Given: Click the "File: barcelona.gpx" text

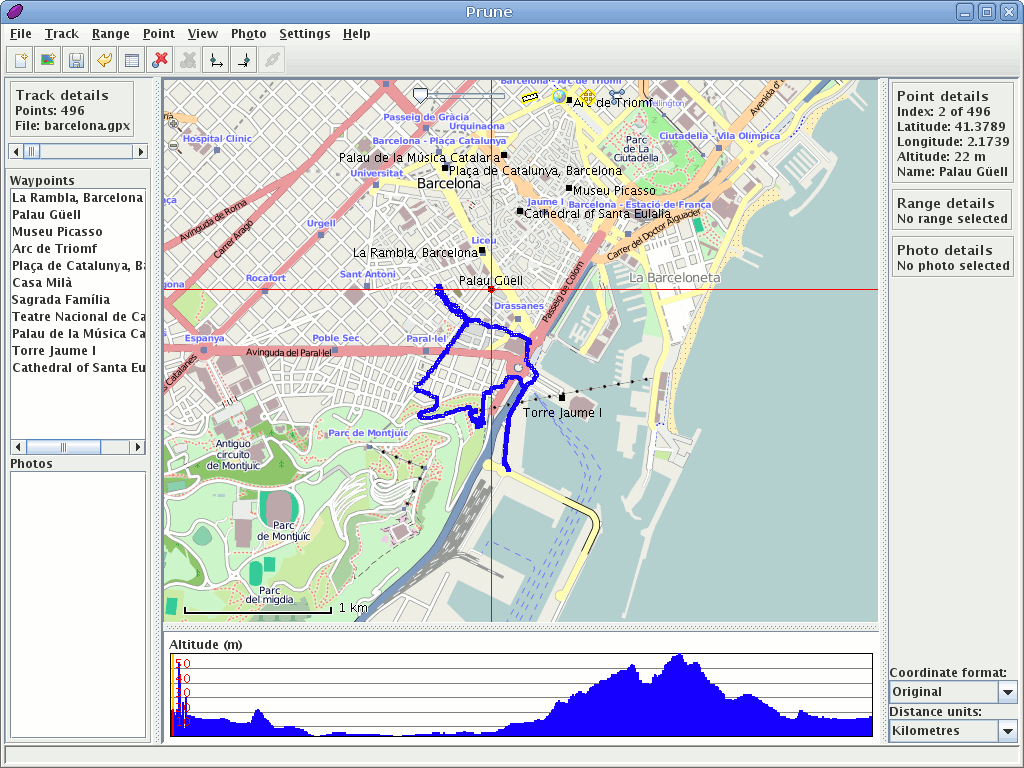Looking at the screenshot, I should pos(72,126).
